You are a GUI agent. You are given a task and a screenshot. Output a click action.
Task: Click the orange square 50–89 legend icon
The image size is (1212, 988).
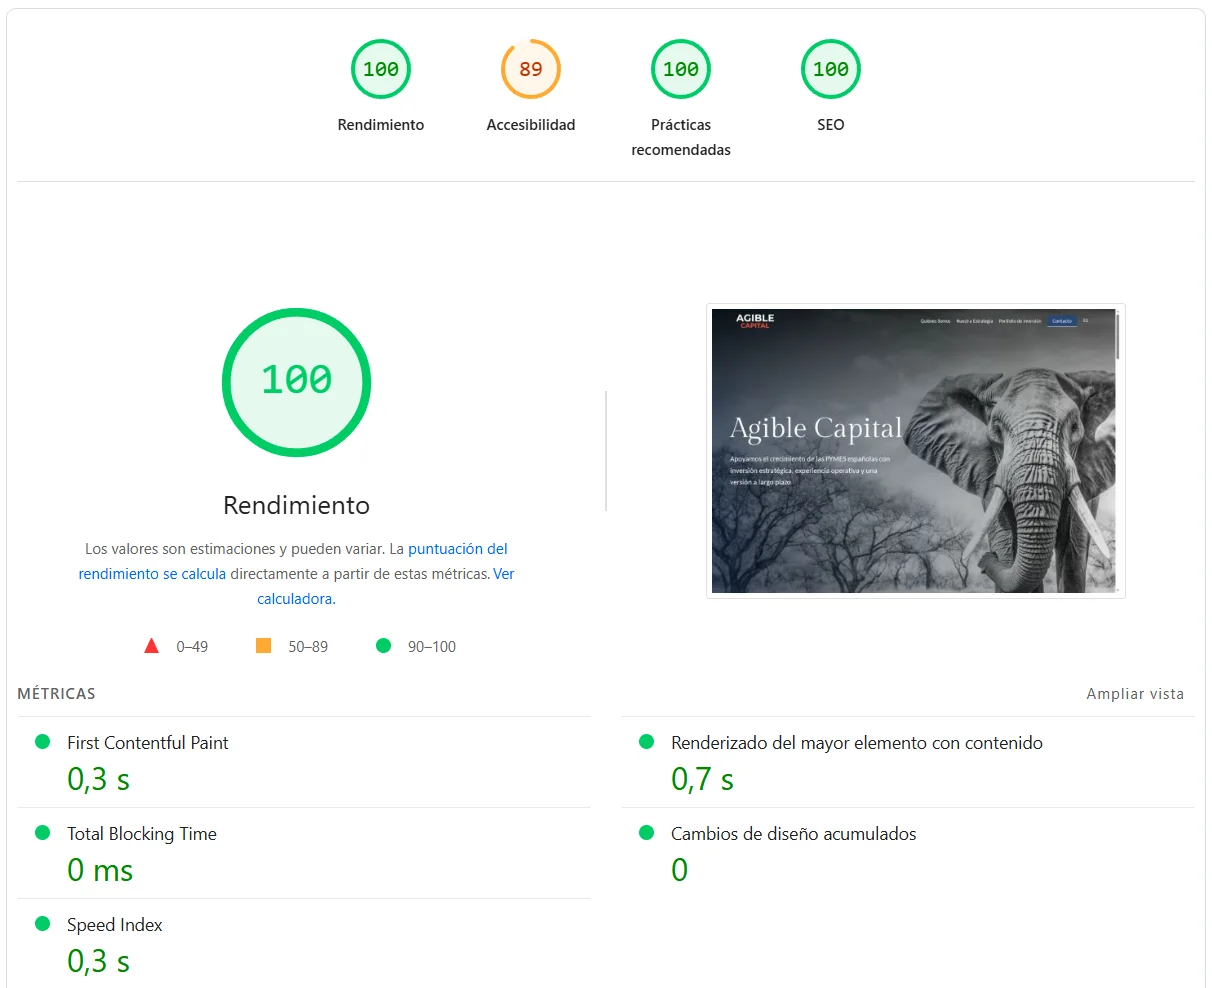pyautogui.click(x=264, y=646)
